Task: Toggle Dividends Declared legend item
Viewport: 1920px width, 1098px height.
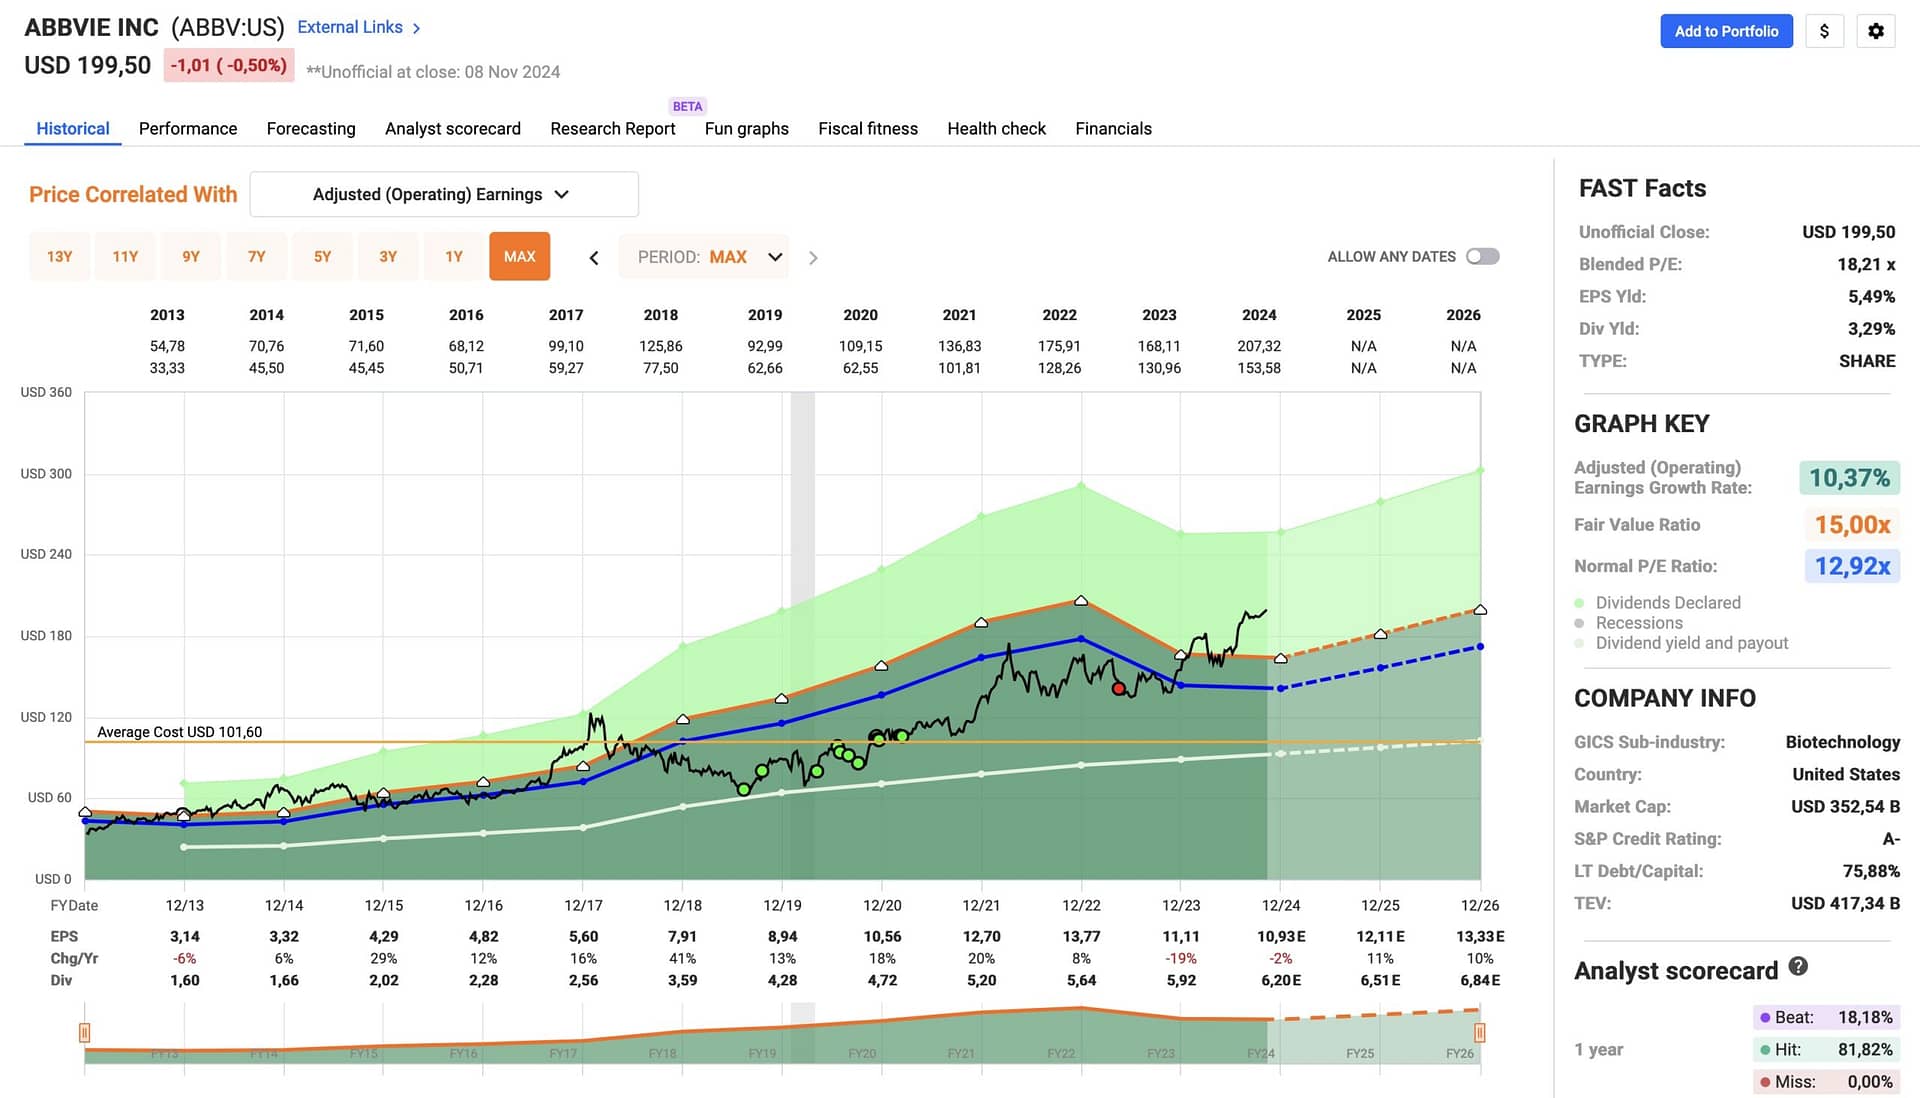Action: tap(1658, 603)
